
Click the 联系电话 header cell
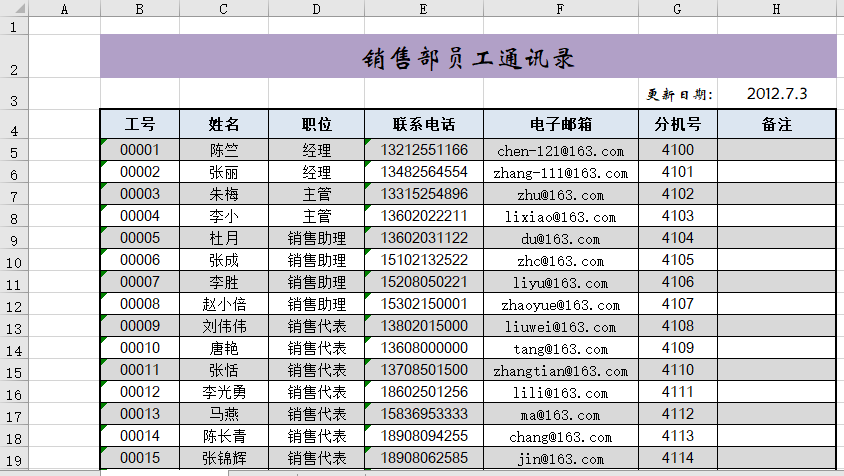tap(423, 125)
